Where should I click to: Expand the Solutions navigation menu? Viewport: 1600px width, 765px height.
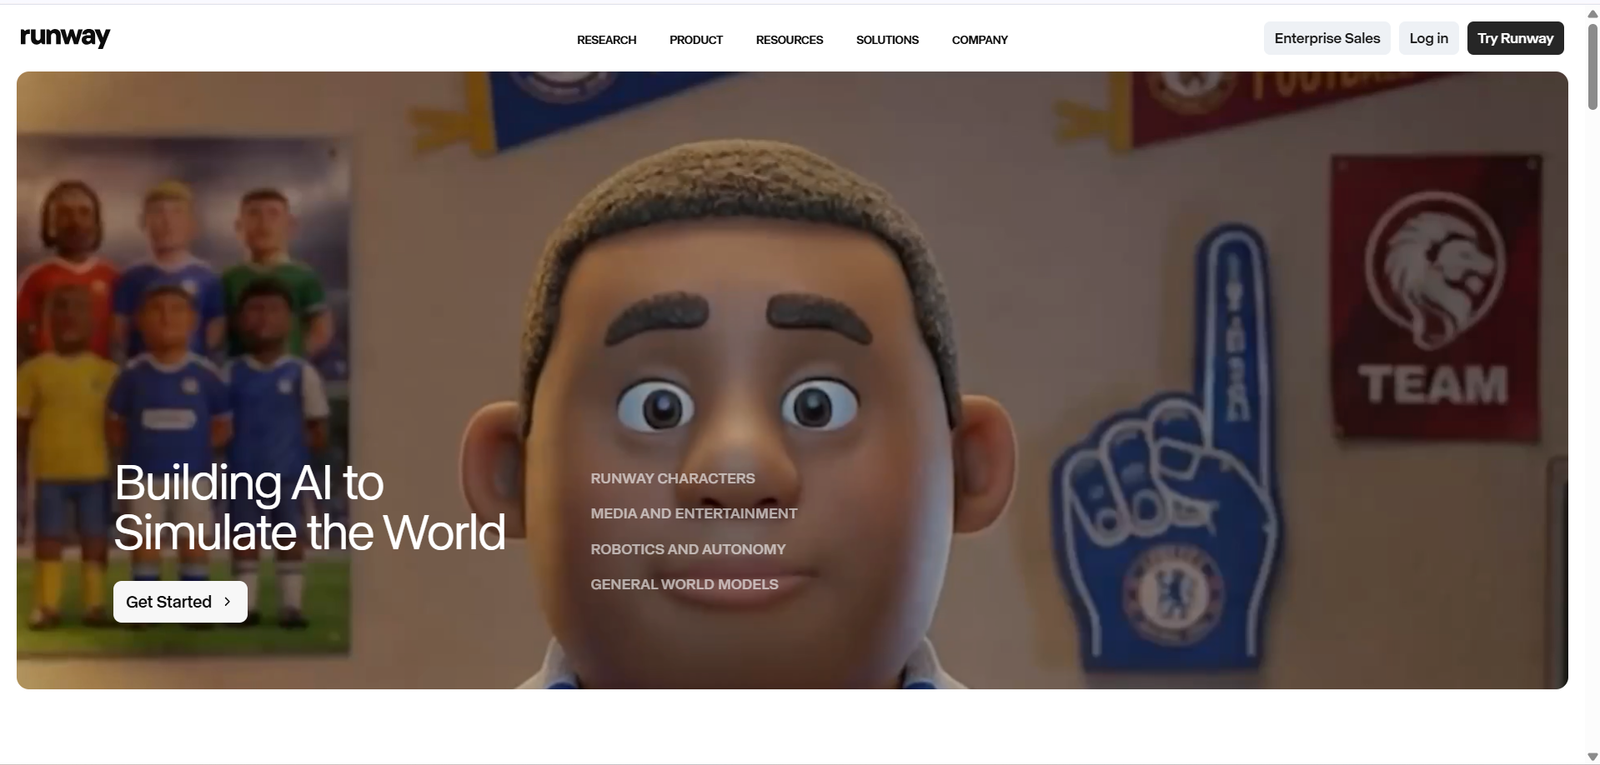click(x=887, y=40)
